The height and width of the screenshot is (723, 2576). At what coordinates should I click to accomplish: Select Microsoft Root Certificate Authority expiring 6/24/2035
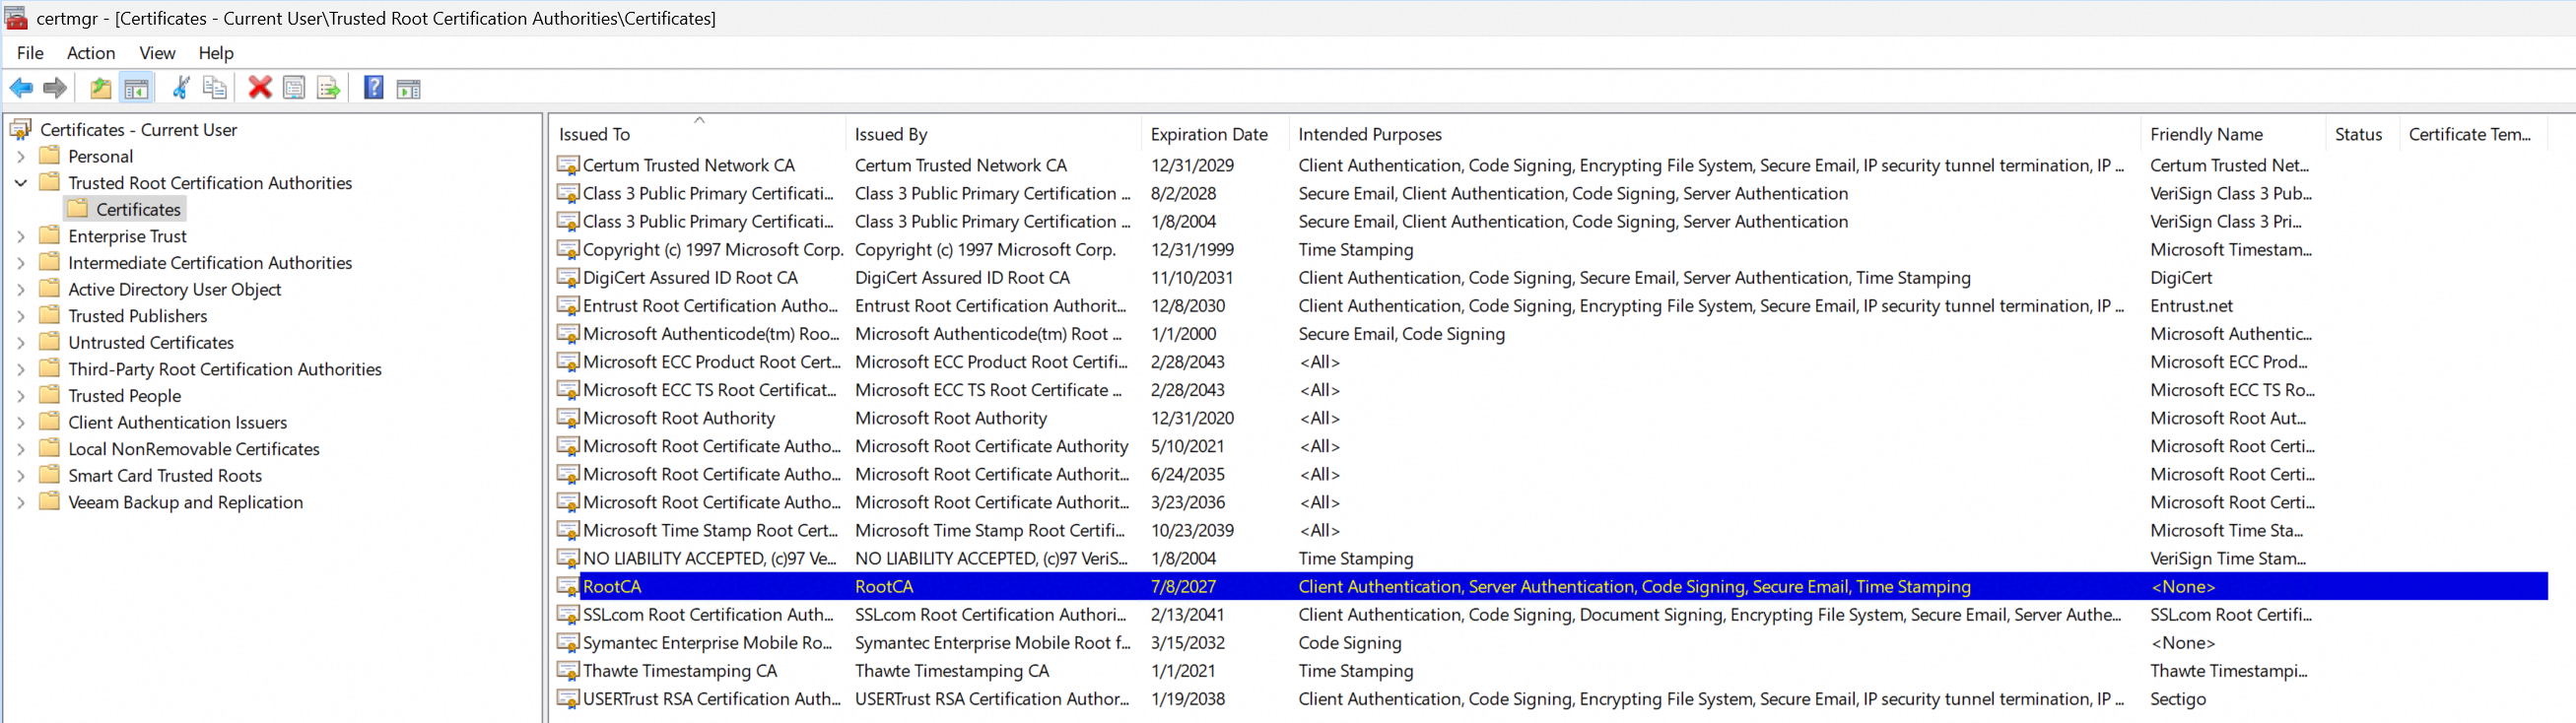pos(1552,474)
